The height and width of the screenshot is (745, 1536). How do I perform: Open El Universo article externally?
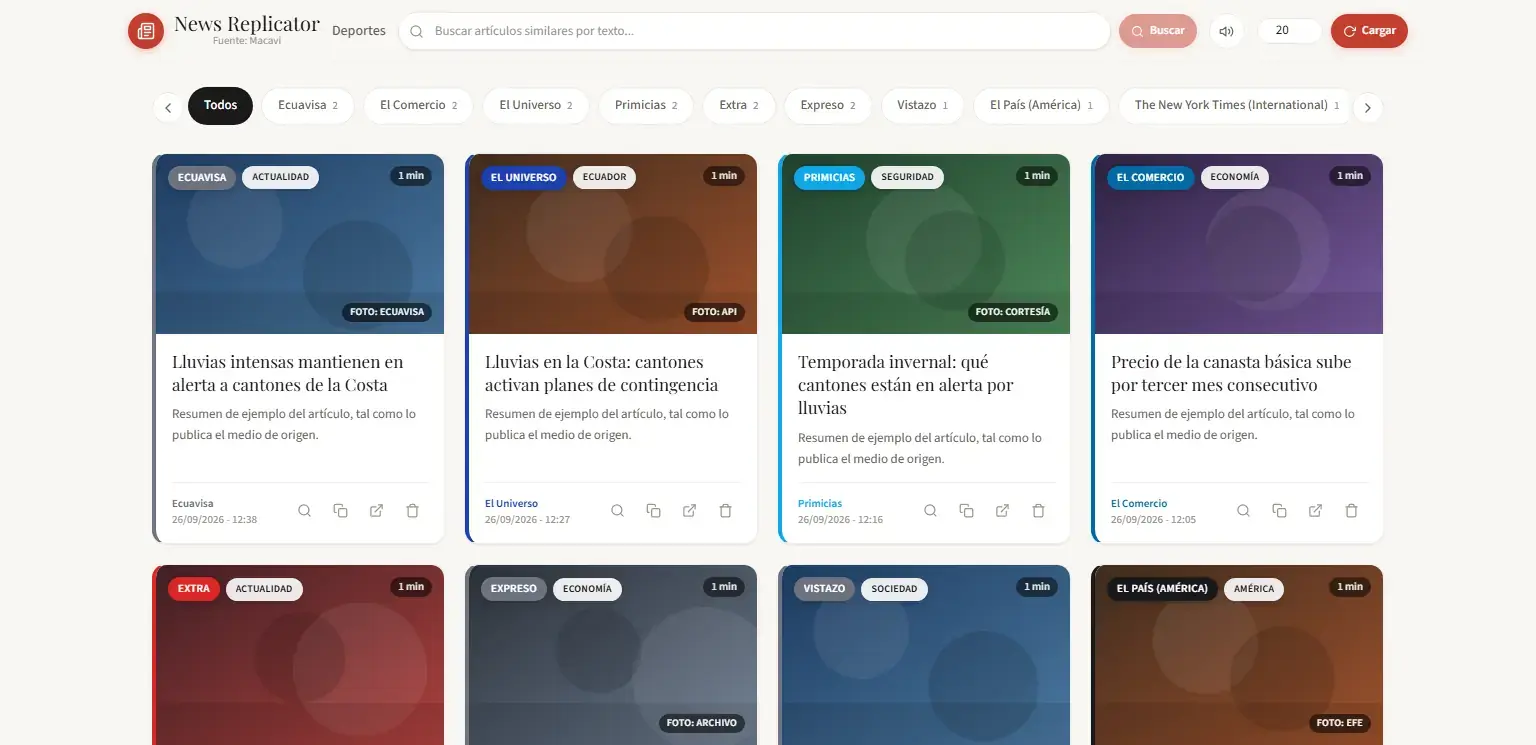tap(690, 511)
